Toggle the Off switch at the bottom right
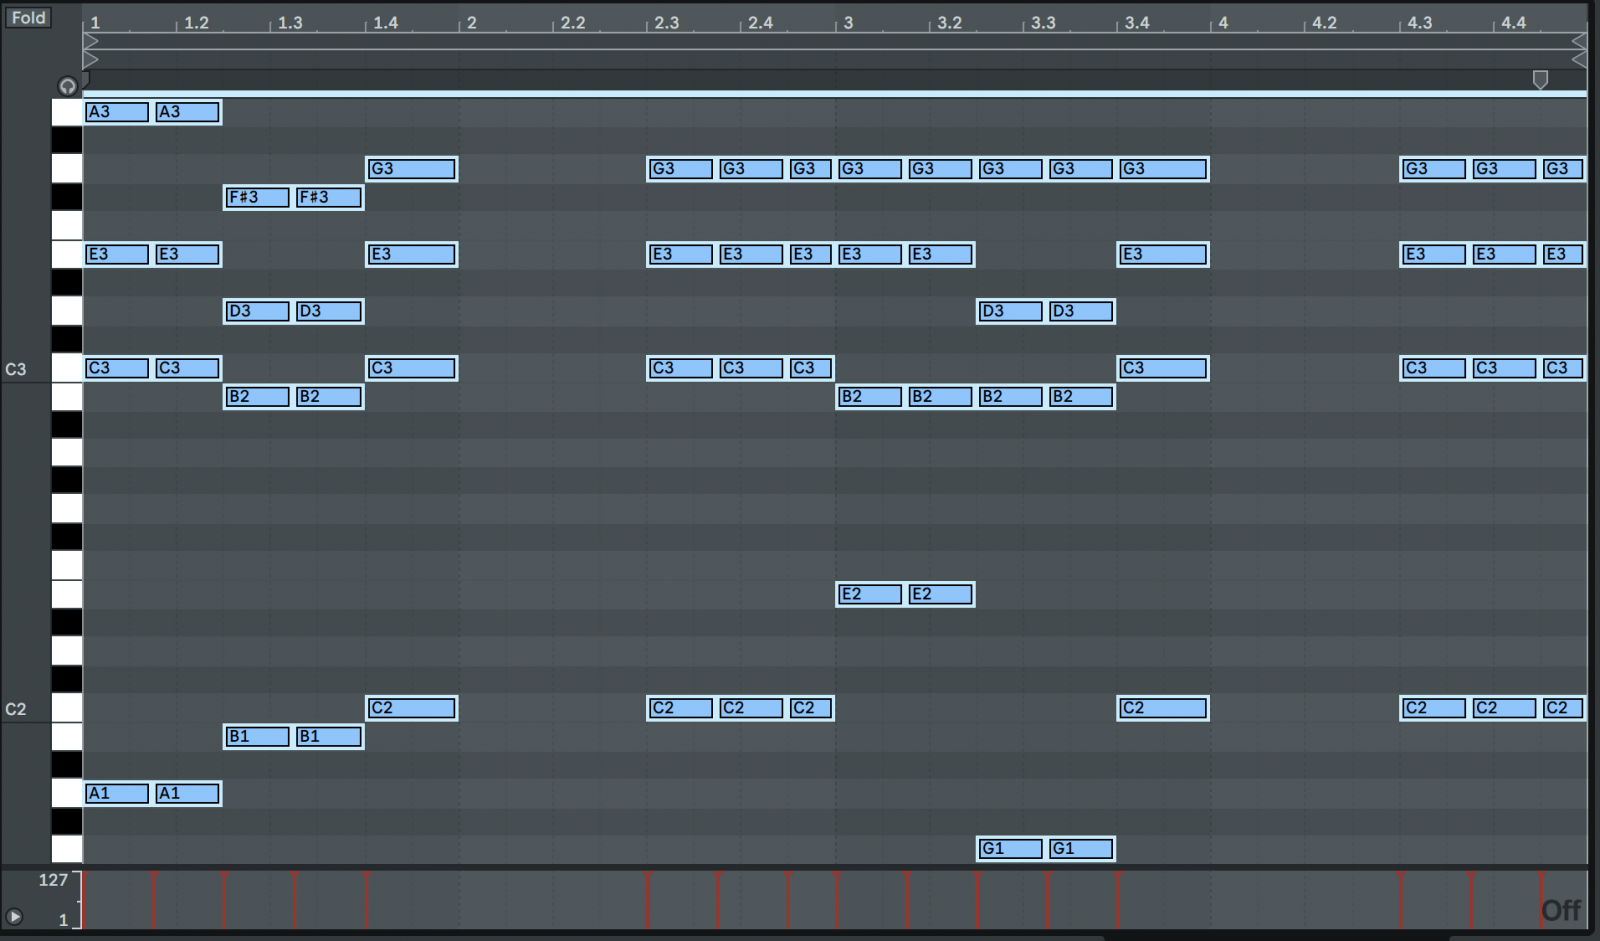 [x=1561, y=910]
